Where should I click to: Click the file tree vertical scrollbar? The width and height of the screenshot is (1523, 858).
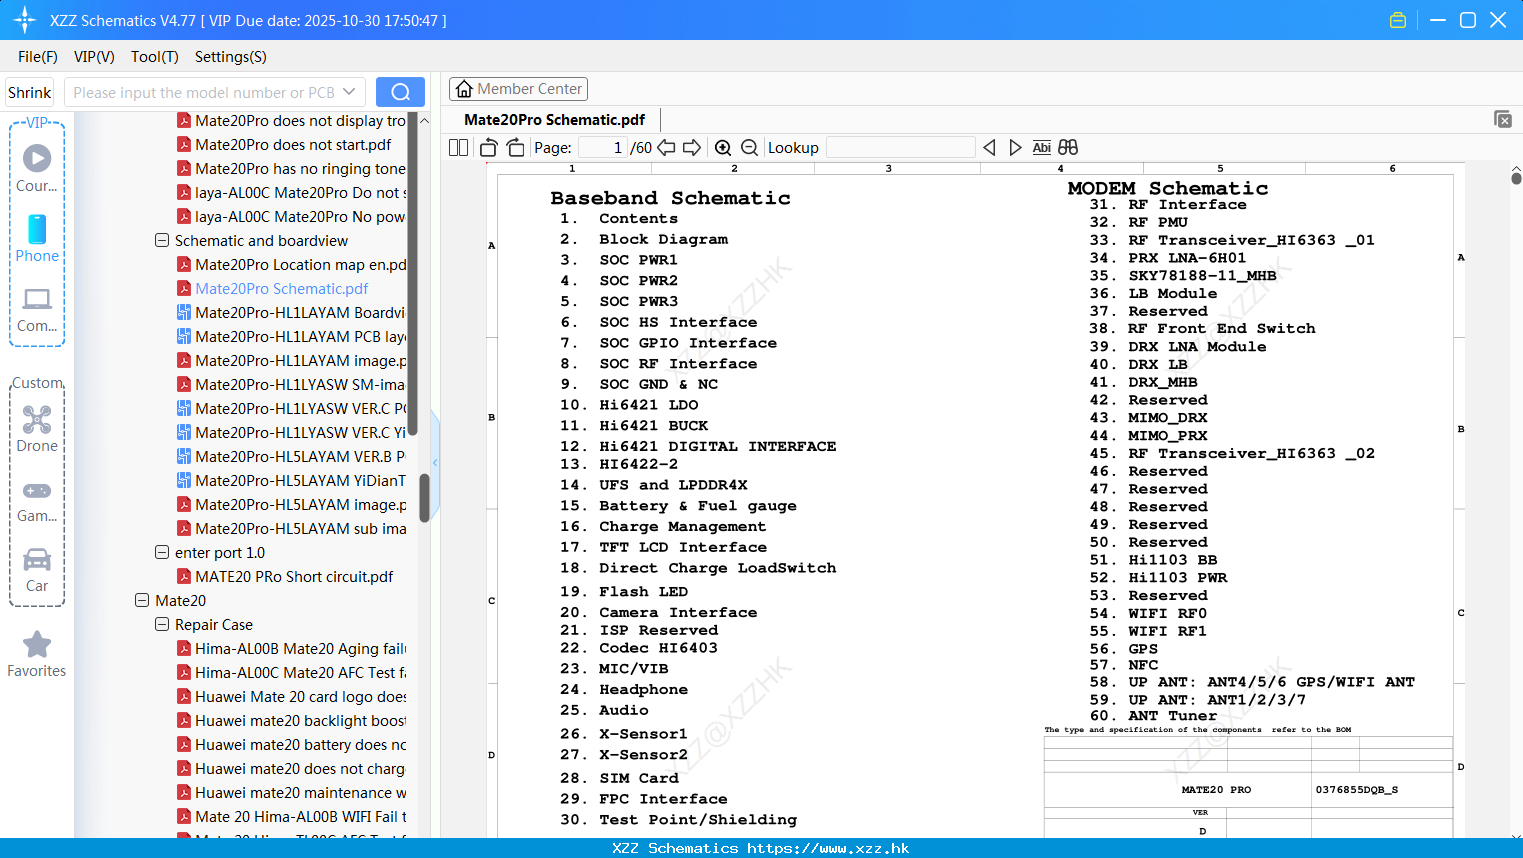coord(424,497)
